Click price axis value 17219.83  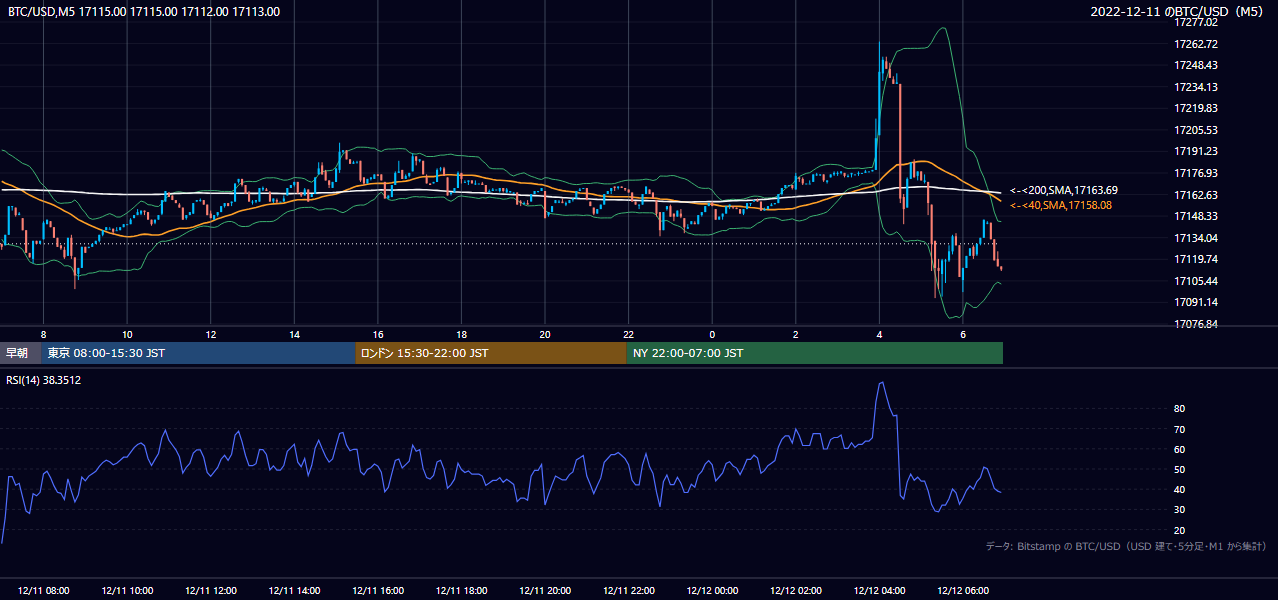pos(1196,108)
